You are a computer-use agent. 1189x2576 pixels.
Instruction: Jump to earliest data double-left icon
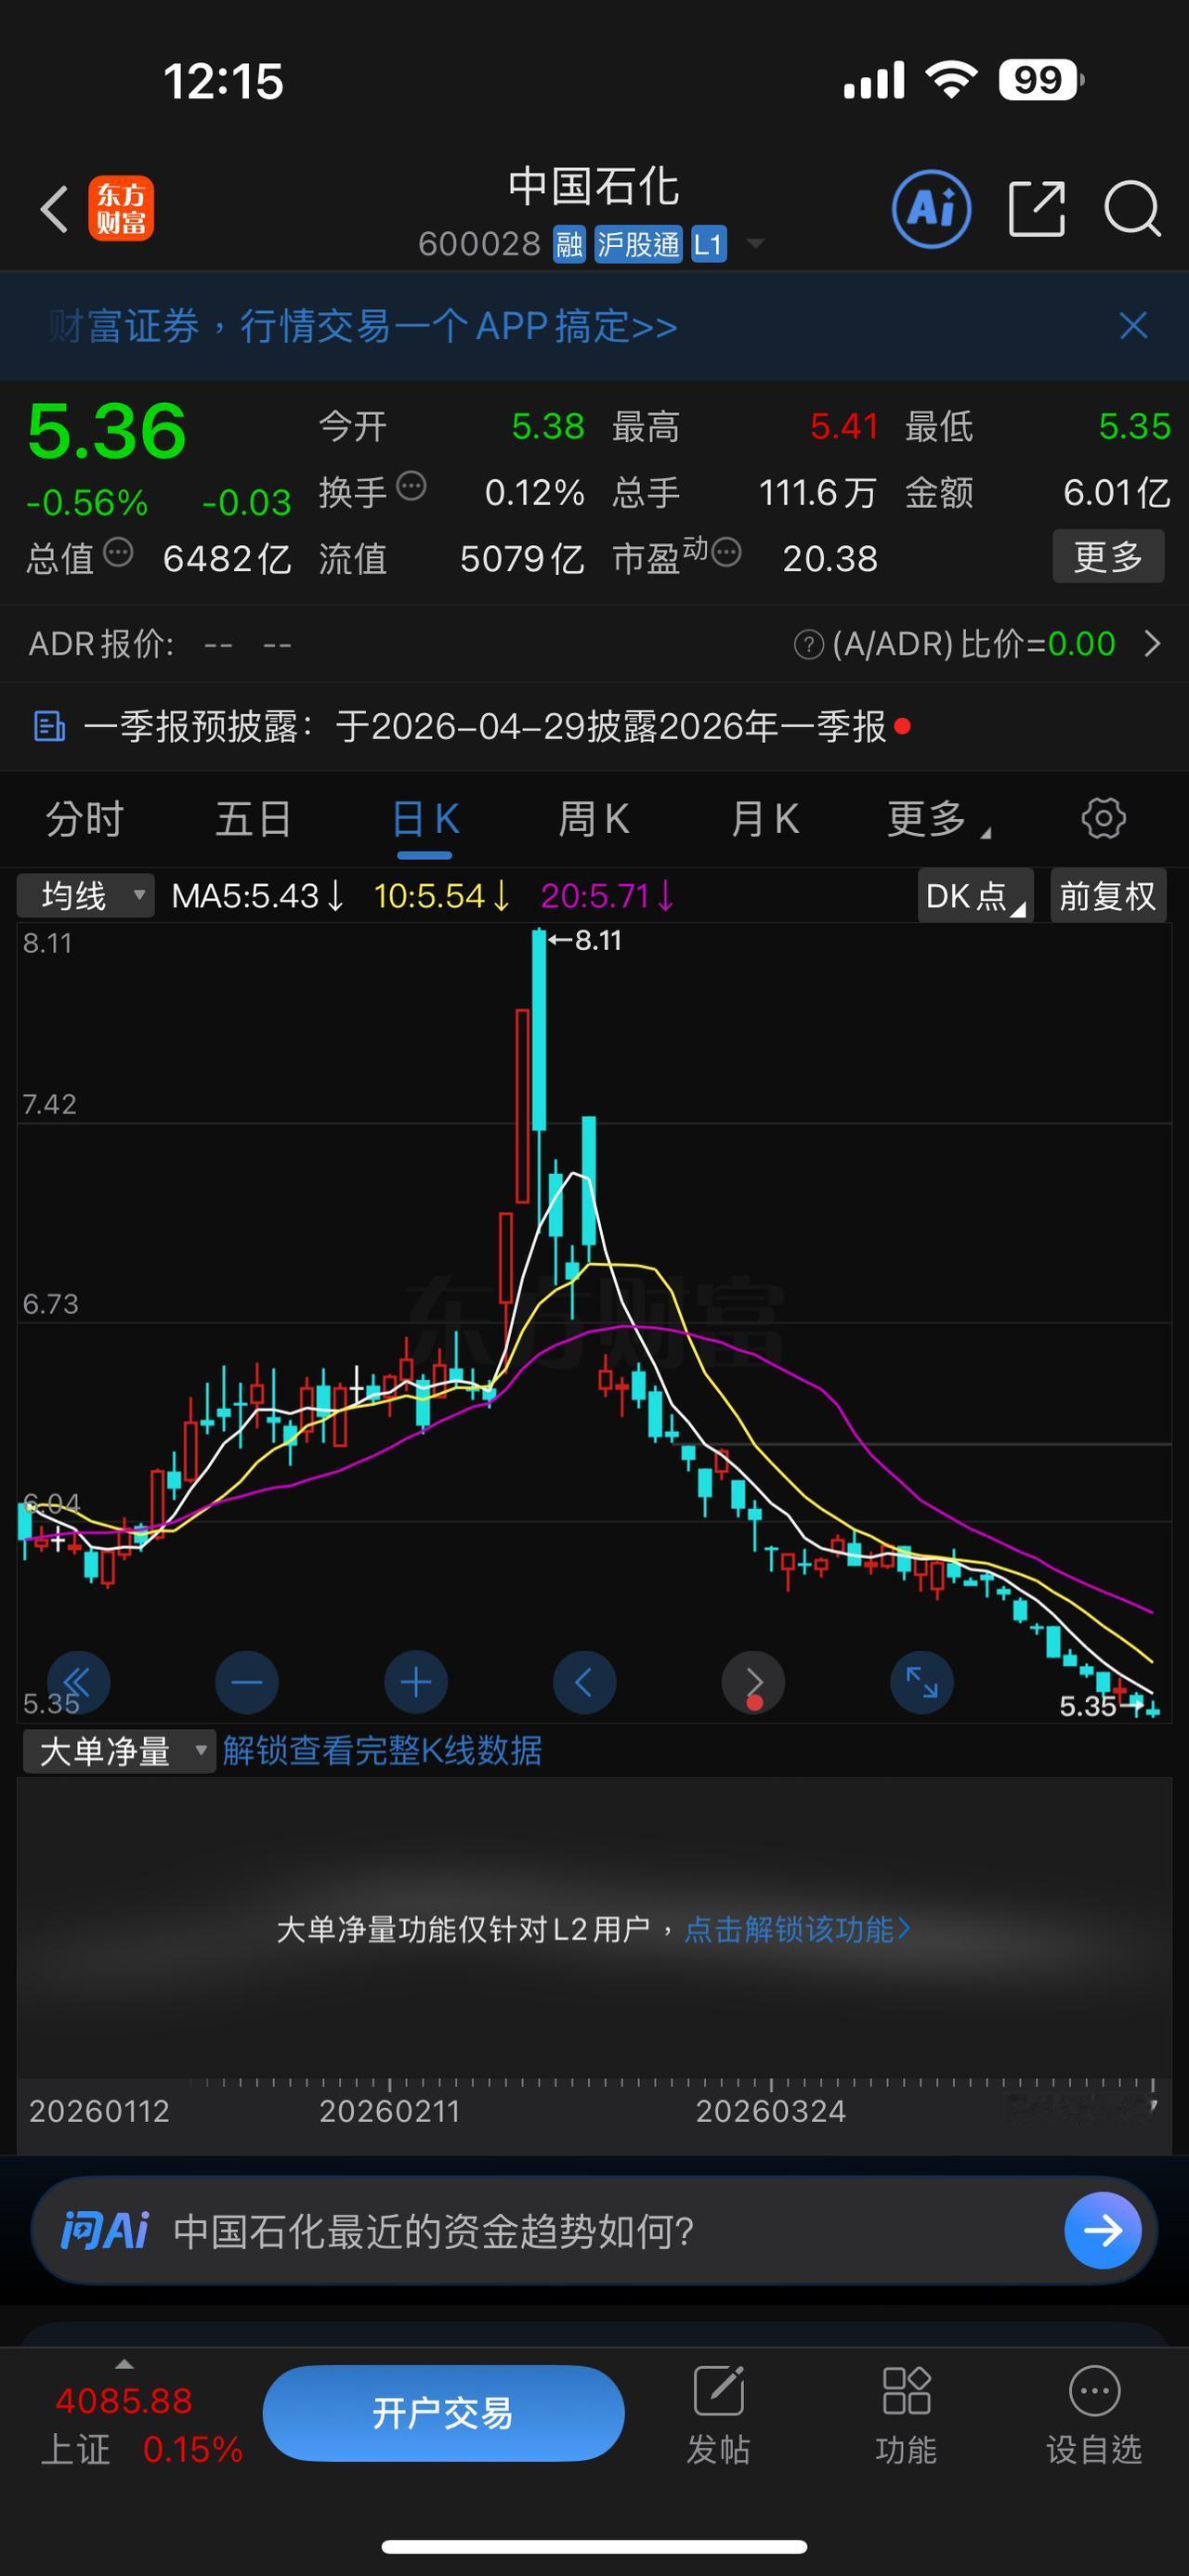[78, 1682]
